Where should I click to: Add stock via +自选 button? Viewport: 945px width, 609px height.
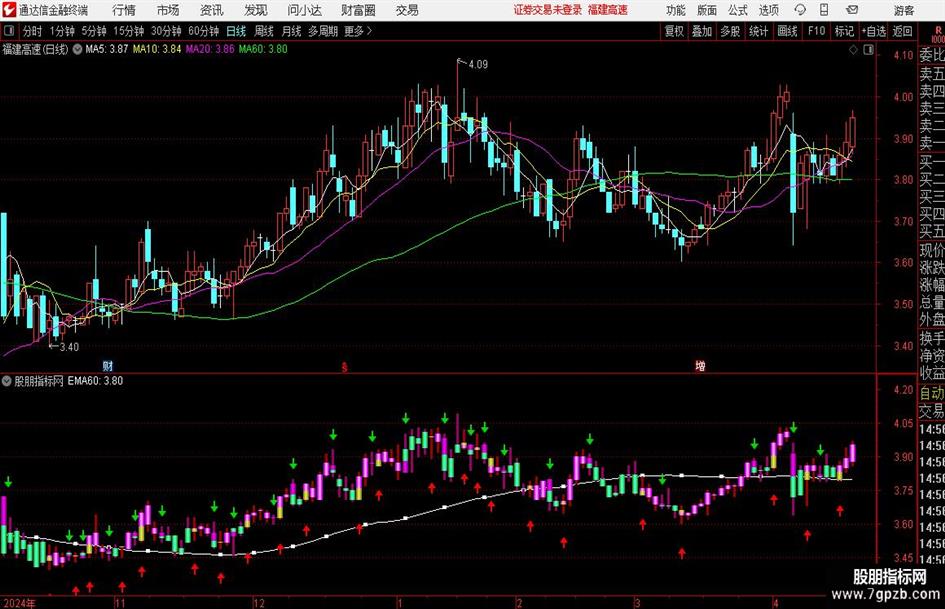pyautogui.click(x=873, y=31)
